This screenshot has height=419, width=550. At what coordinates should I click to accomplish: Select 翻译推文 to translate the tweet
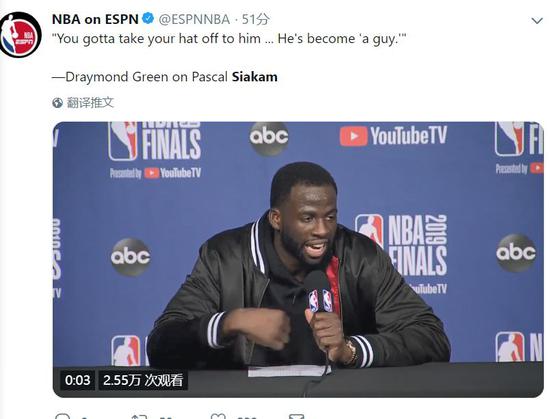[x=90, y=102]
